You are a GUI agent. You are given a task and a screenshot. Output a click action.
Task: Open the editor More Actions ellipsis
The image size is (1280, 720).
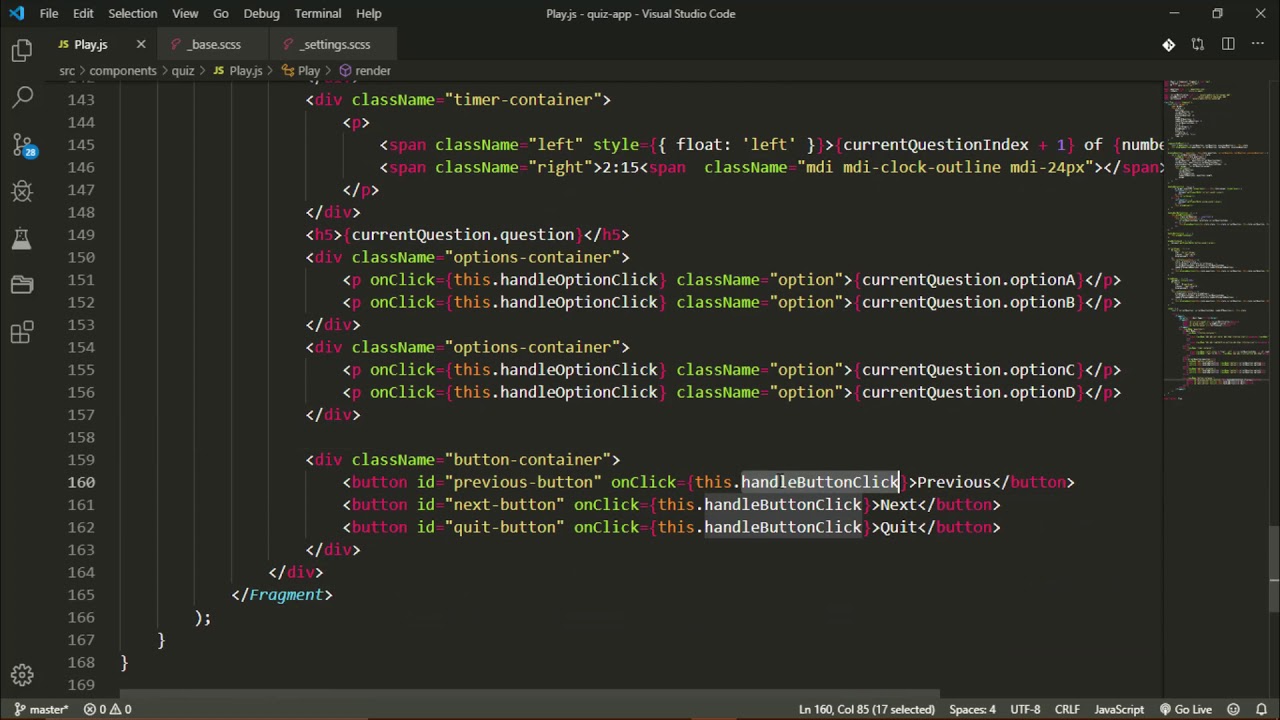1258,44
